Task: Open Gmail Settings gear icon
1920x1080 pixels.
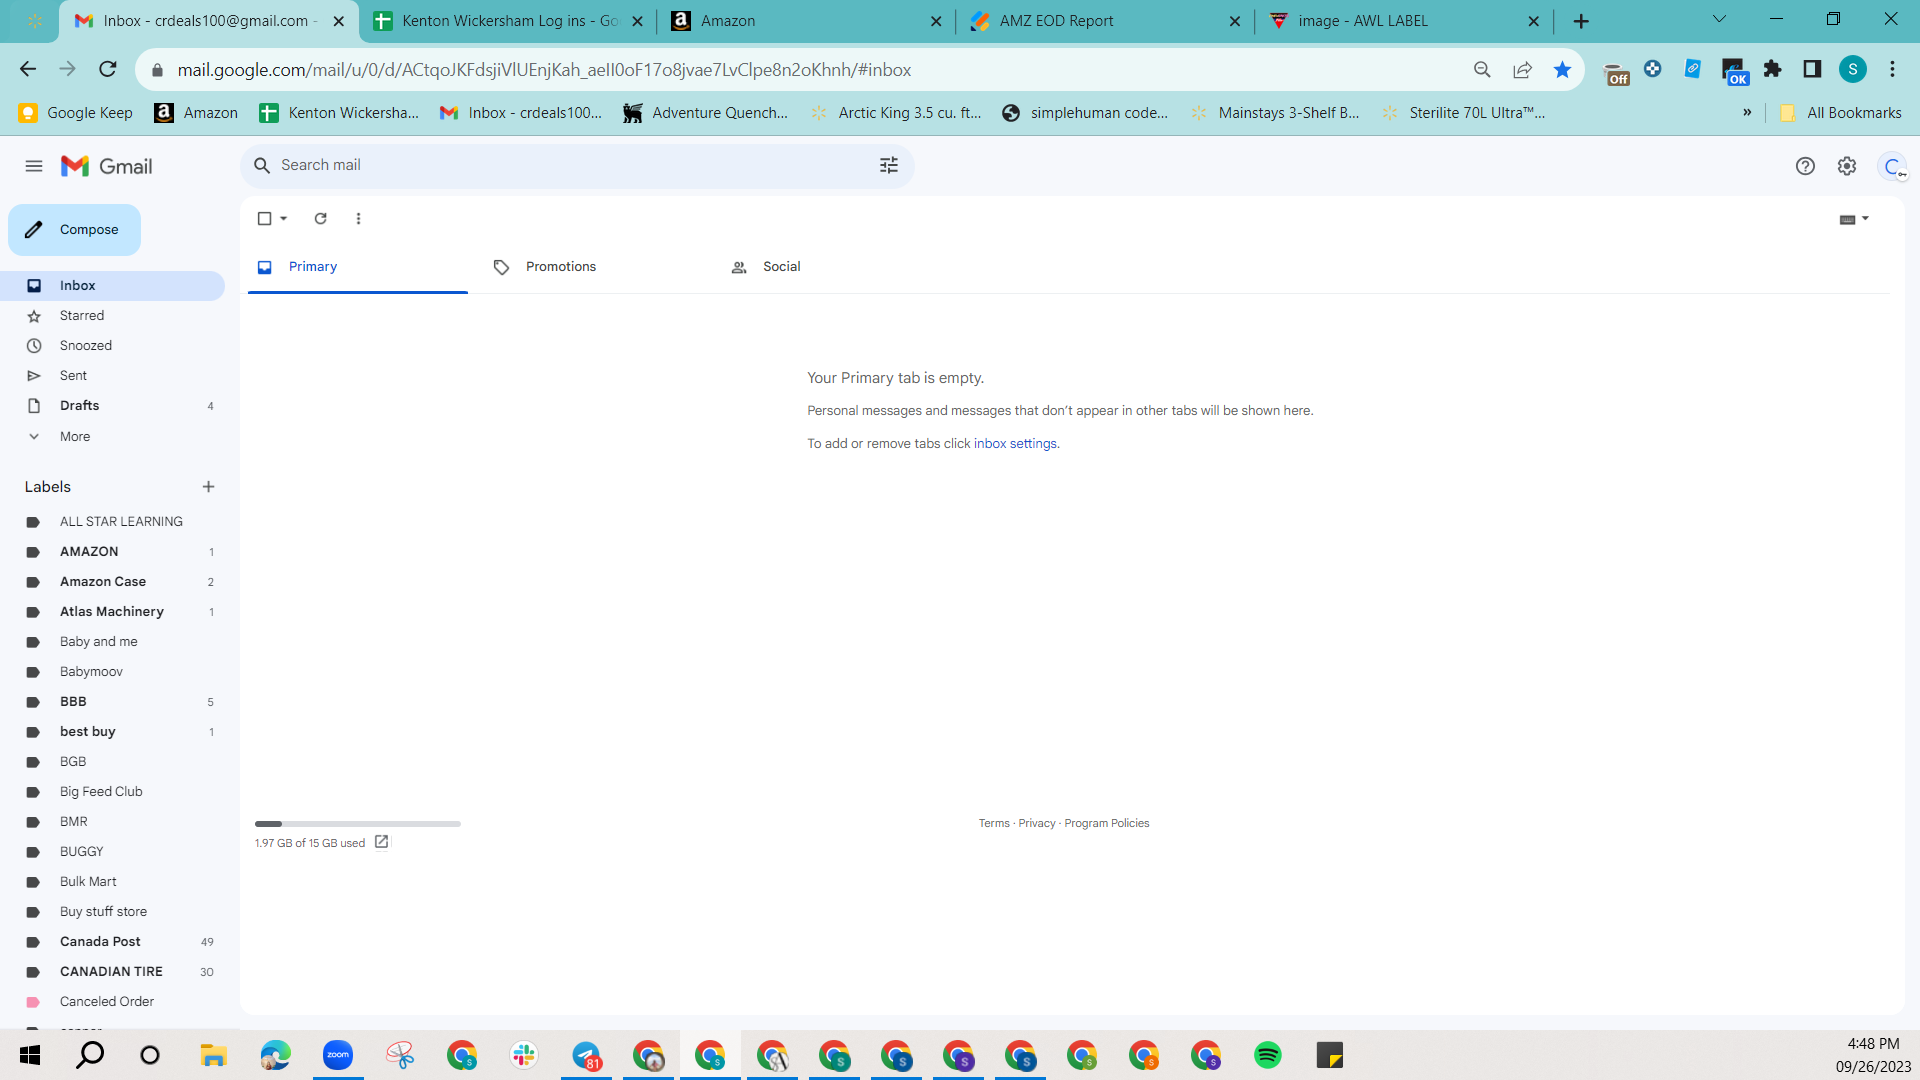Action: click(x=1847, y=166)
